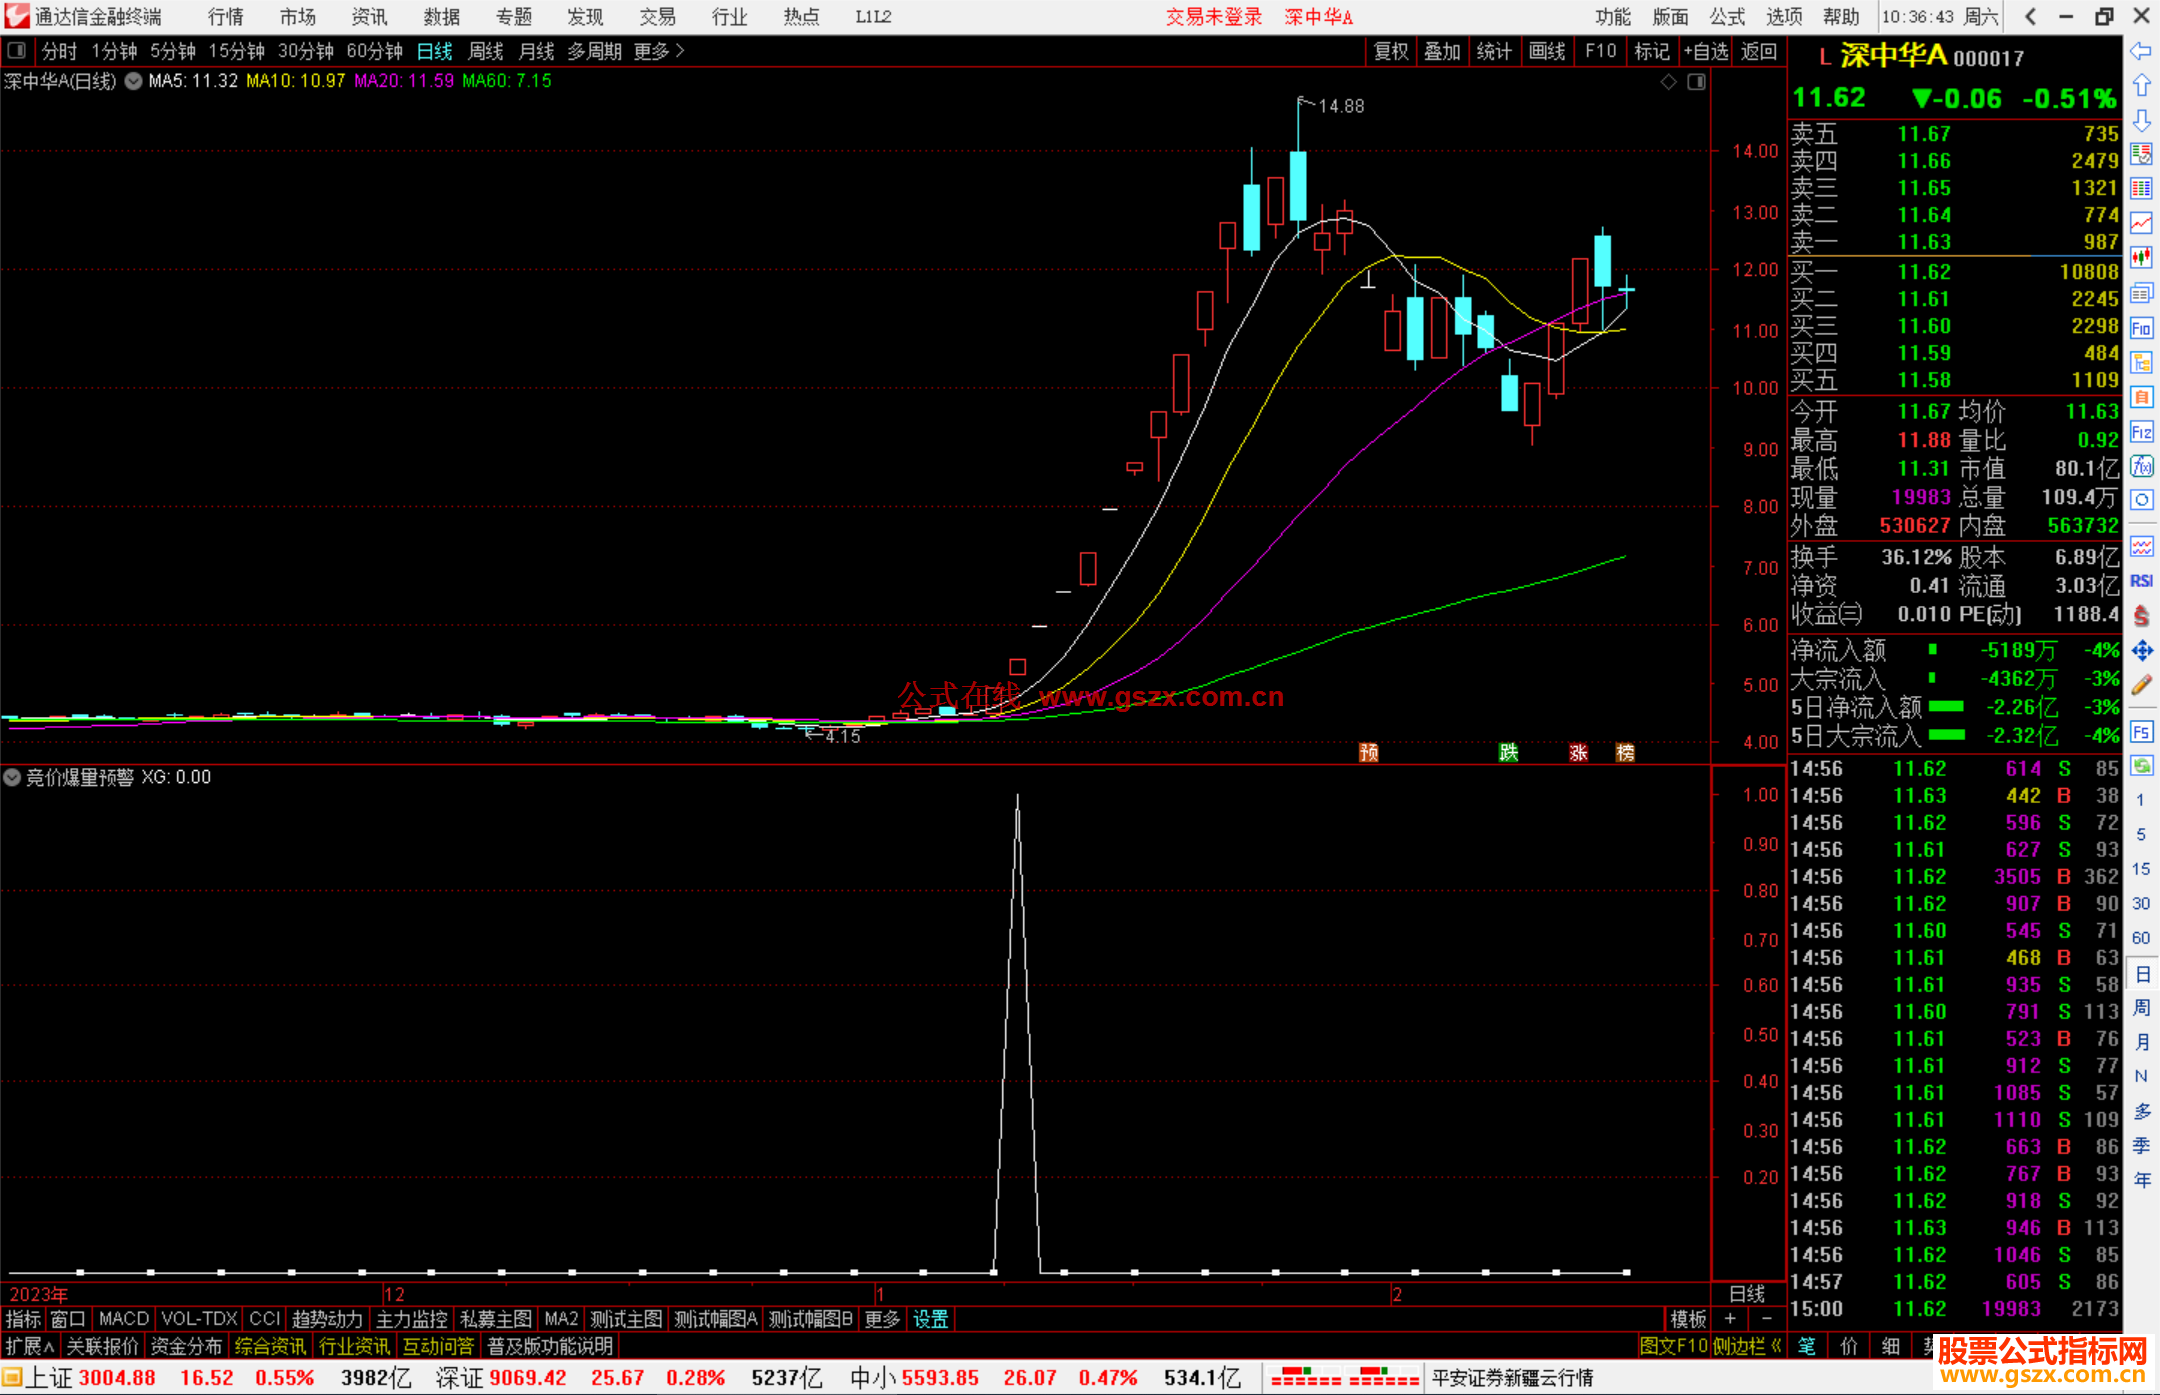Select the pencil drawing tool icon

[x=2141, y=685]
